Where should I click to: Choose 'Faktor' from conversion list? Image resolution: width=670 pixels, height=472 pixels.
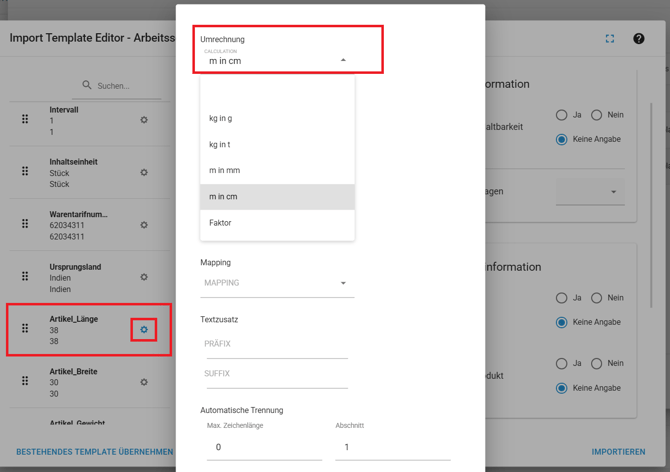[220, 223]
